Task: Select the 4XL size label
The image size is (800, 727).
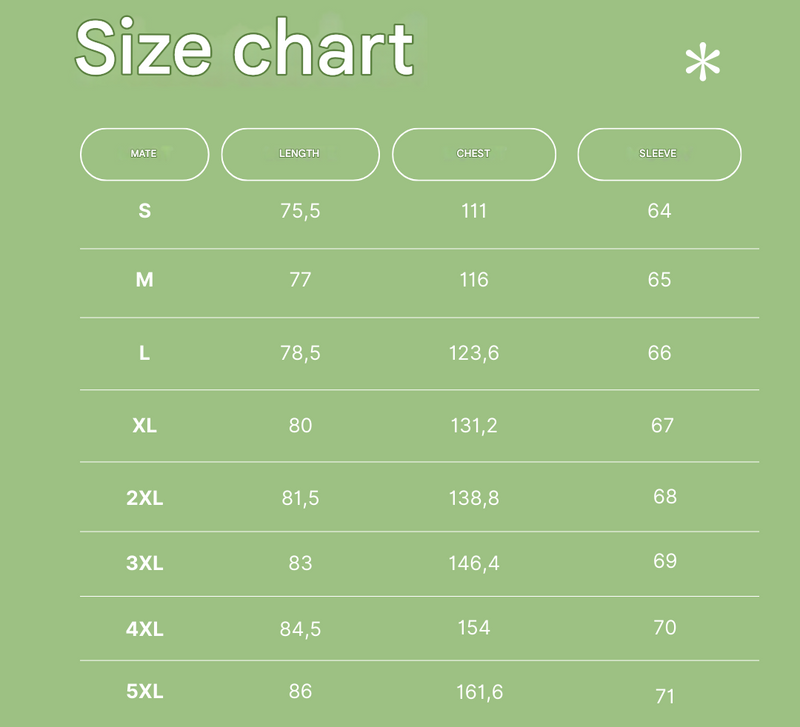Action: click(145, 629)
